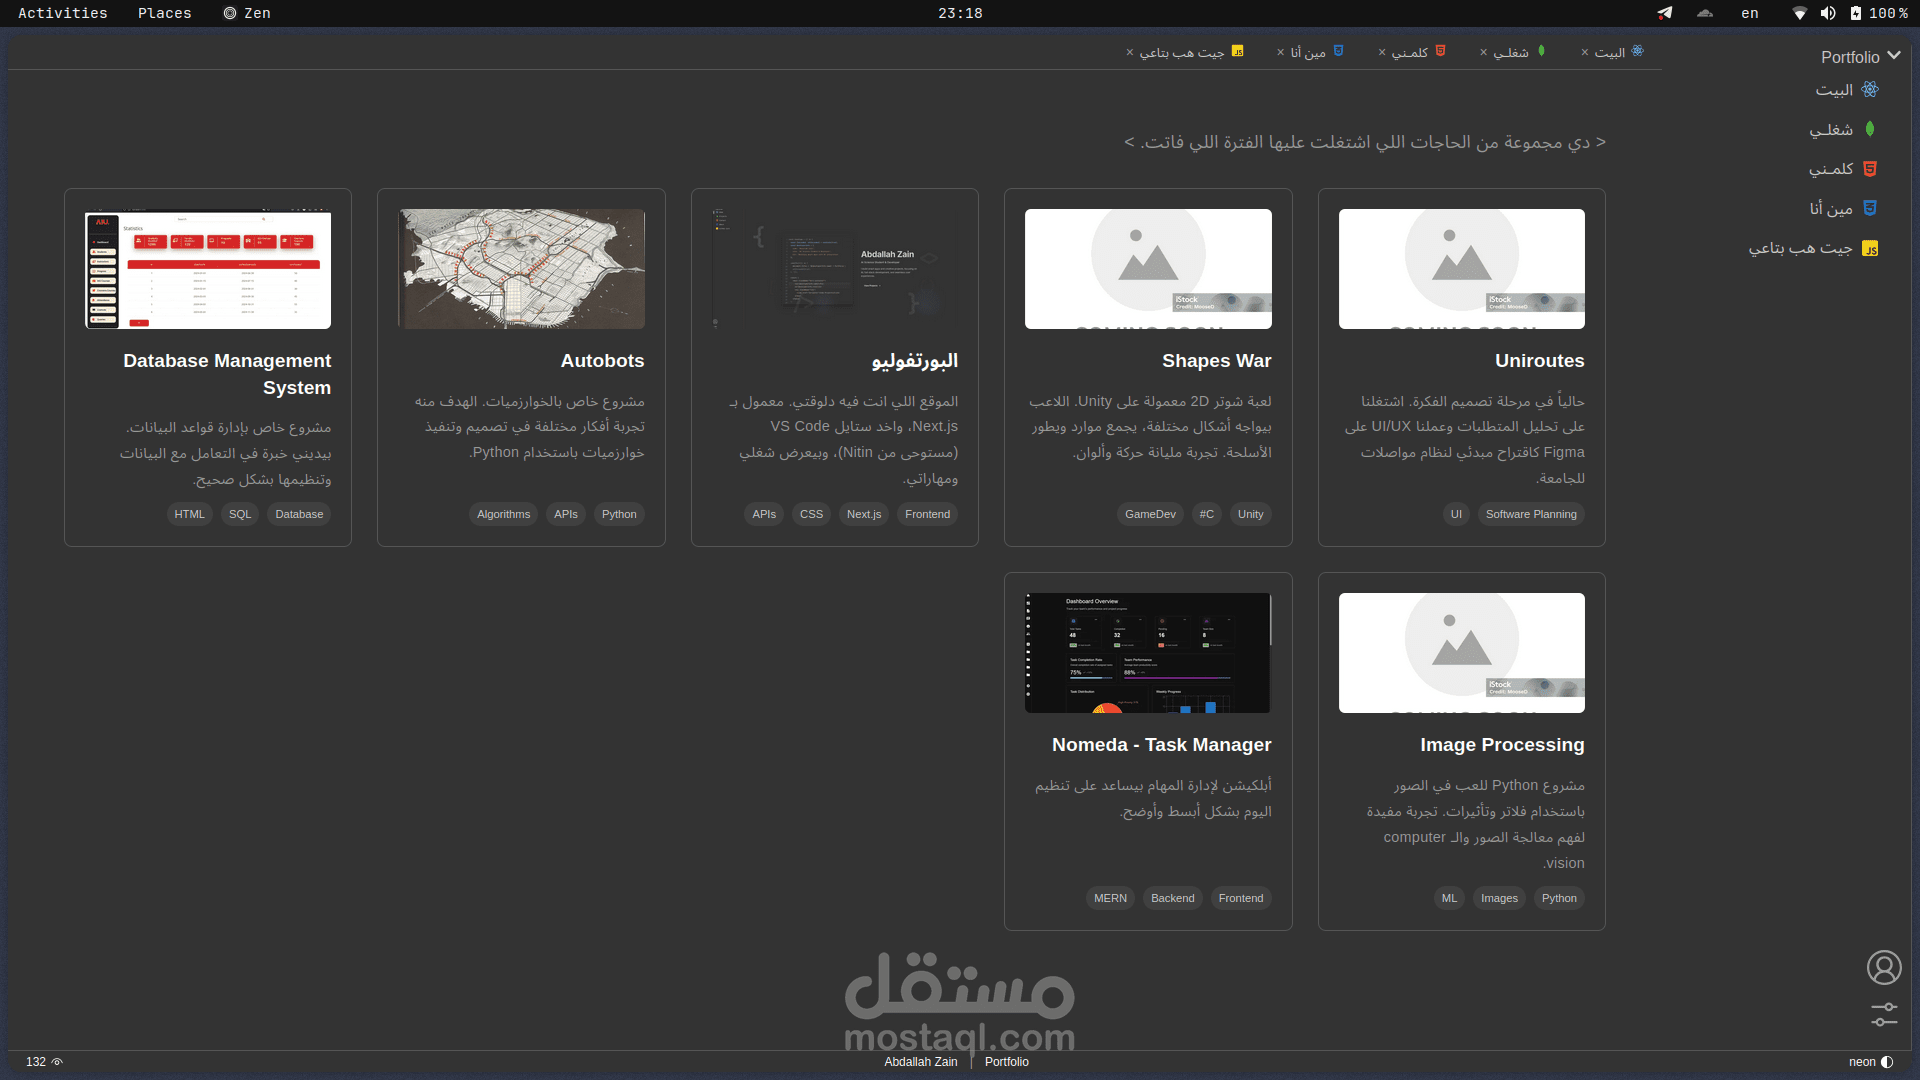Open the 'en' keyboard language selector in top bar
1920x1080 pixels.
(1749, 13)
